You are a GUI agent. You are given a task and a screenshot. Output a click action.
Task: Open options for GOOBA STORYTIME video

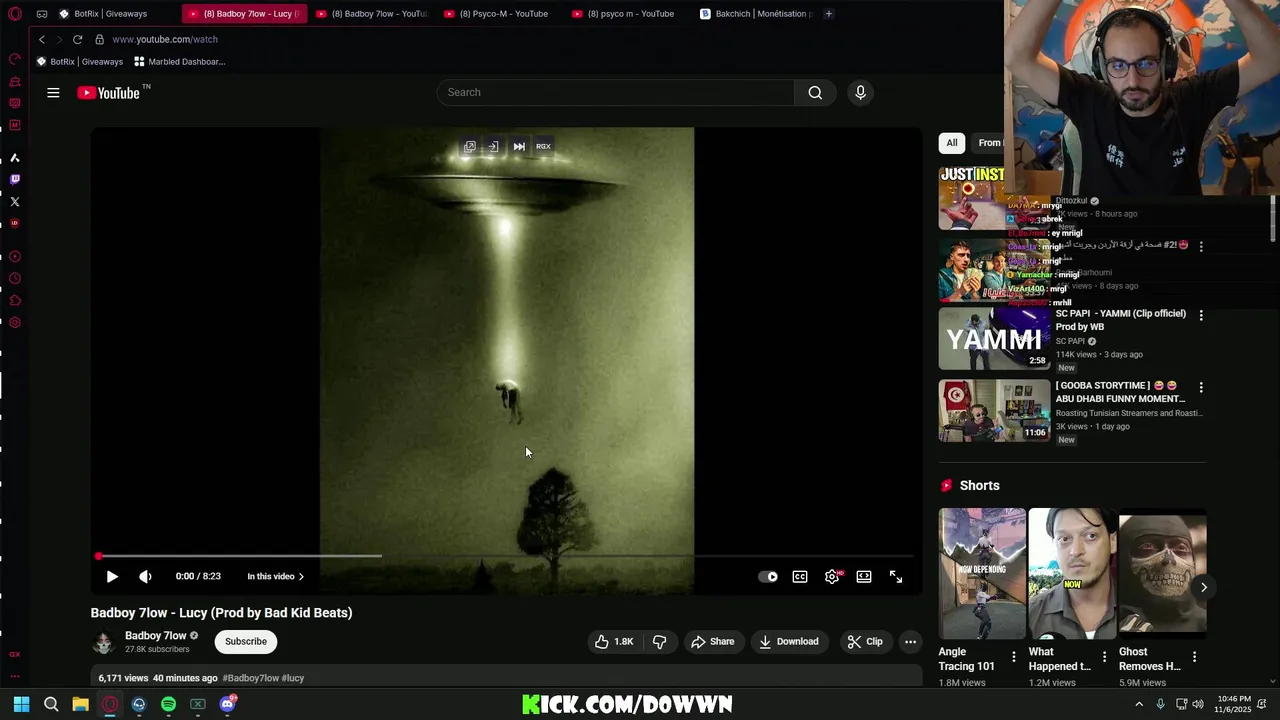click(1201, 387)
